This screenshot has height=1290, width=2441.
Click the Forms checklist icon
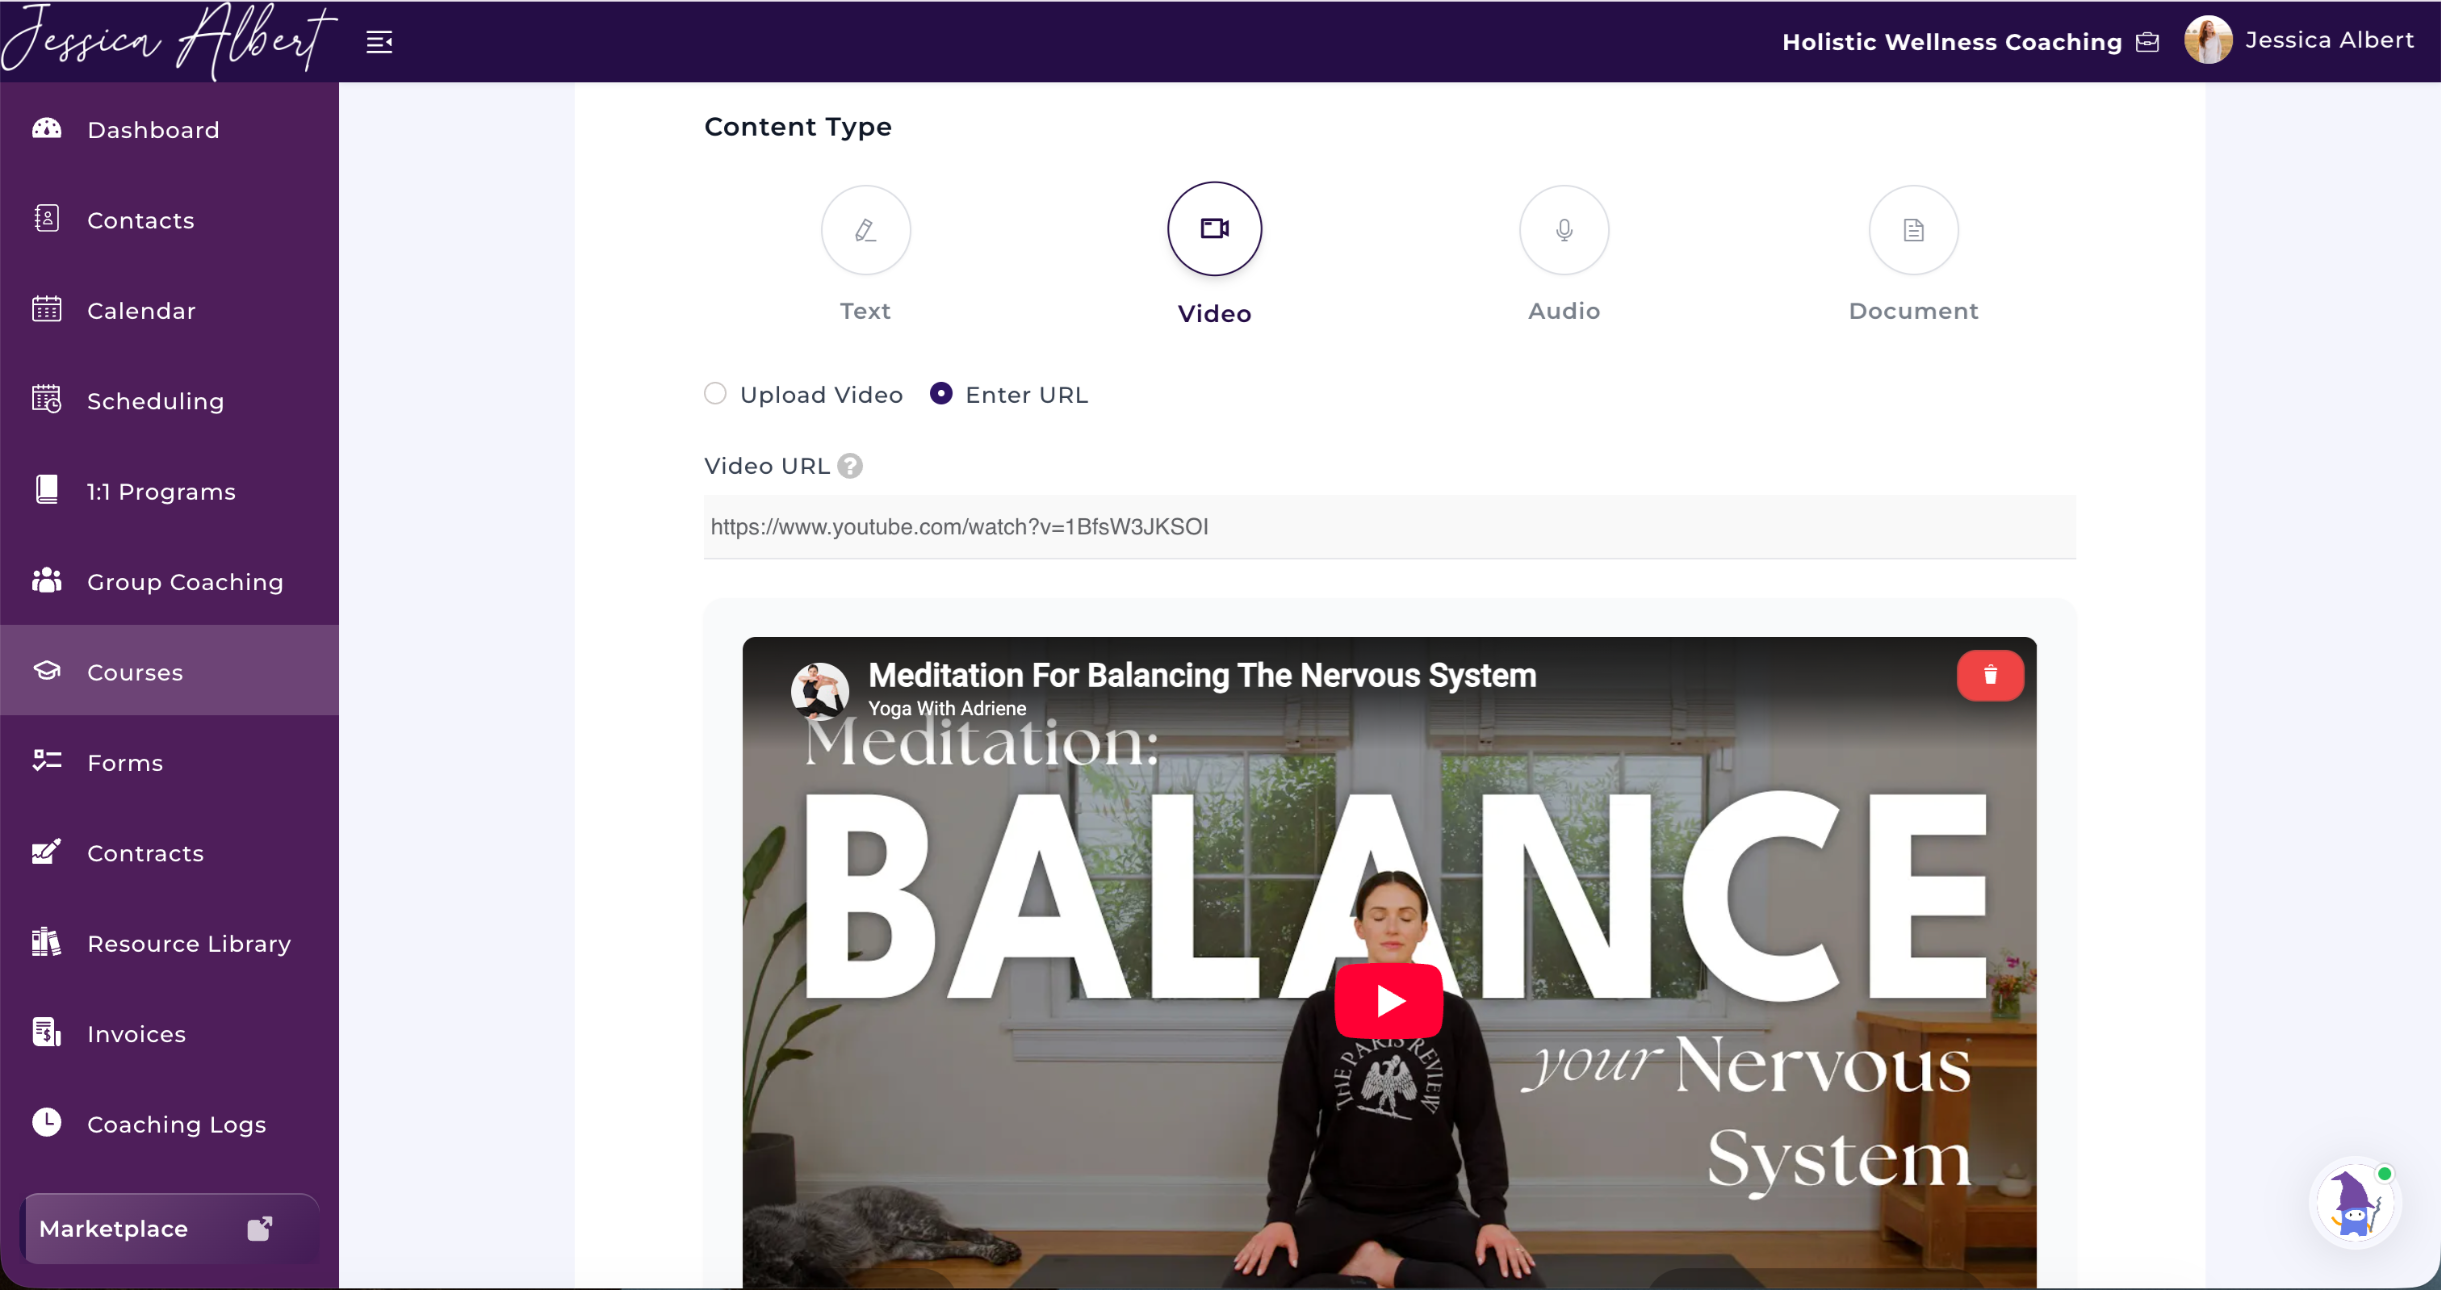point(47,762)
